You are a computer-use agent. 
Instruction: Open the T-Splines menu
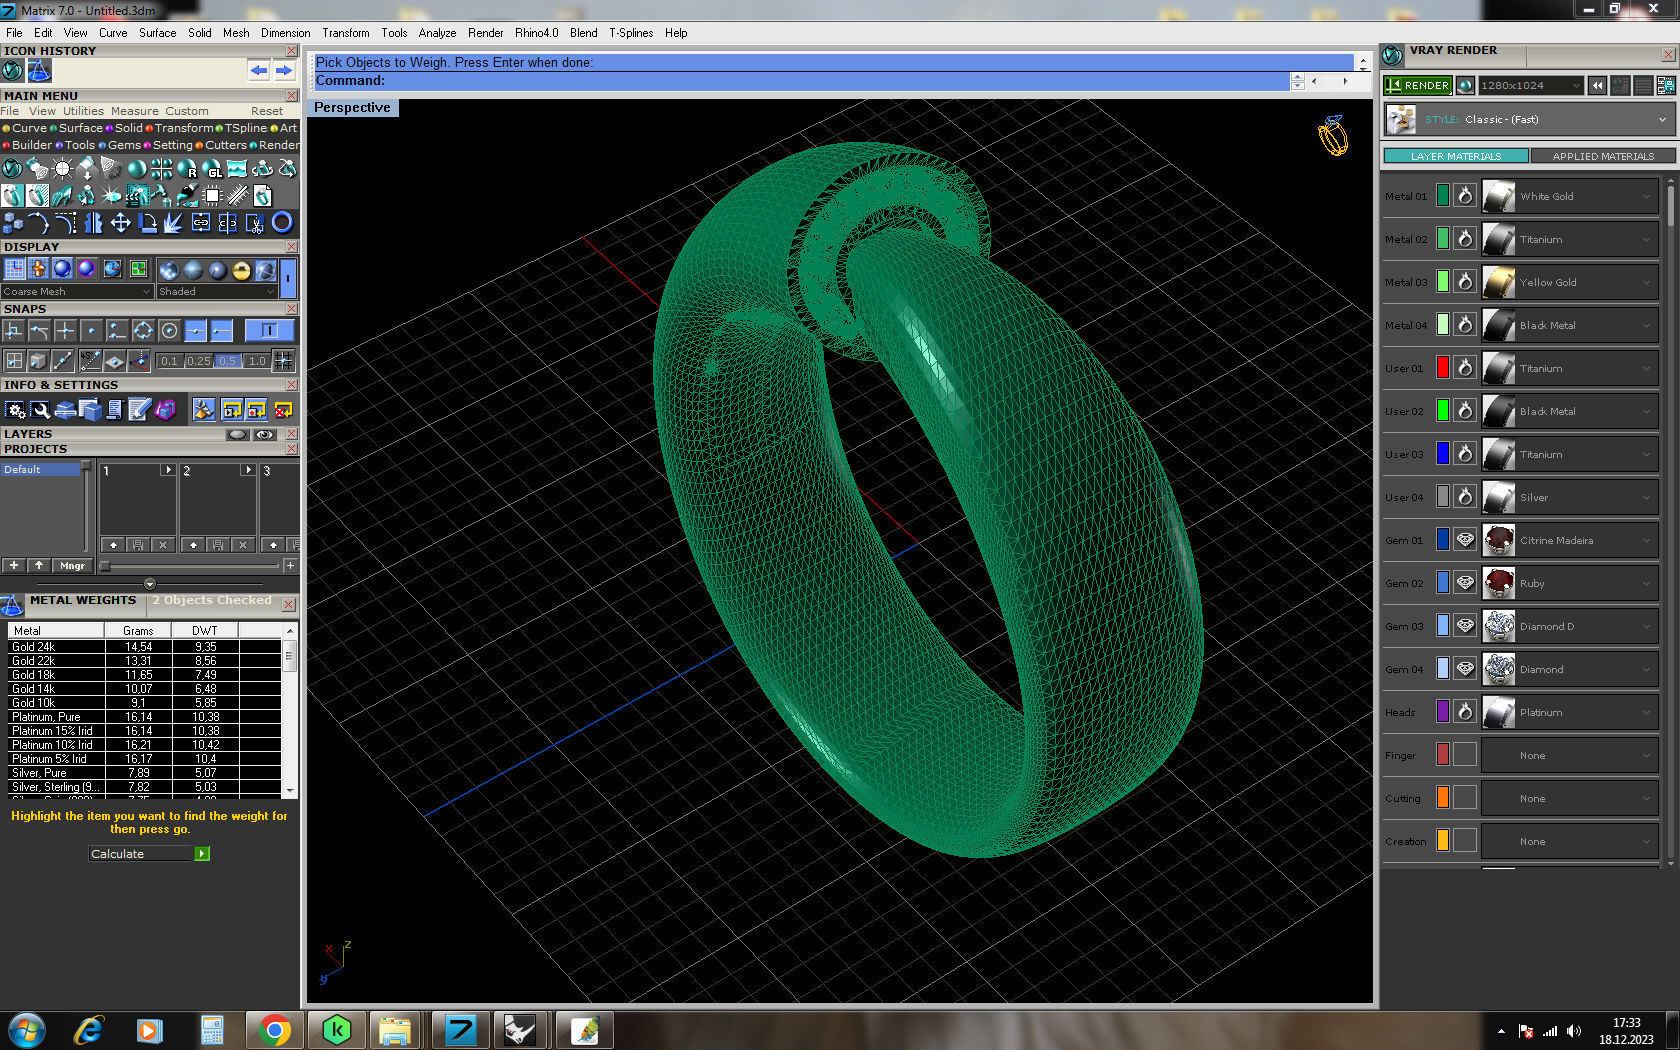pyautogui.click(x=631, y=33)
